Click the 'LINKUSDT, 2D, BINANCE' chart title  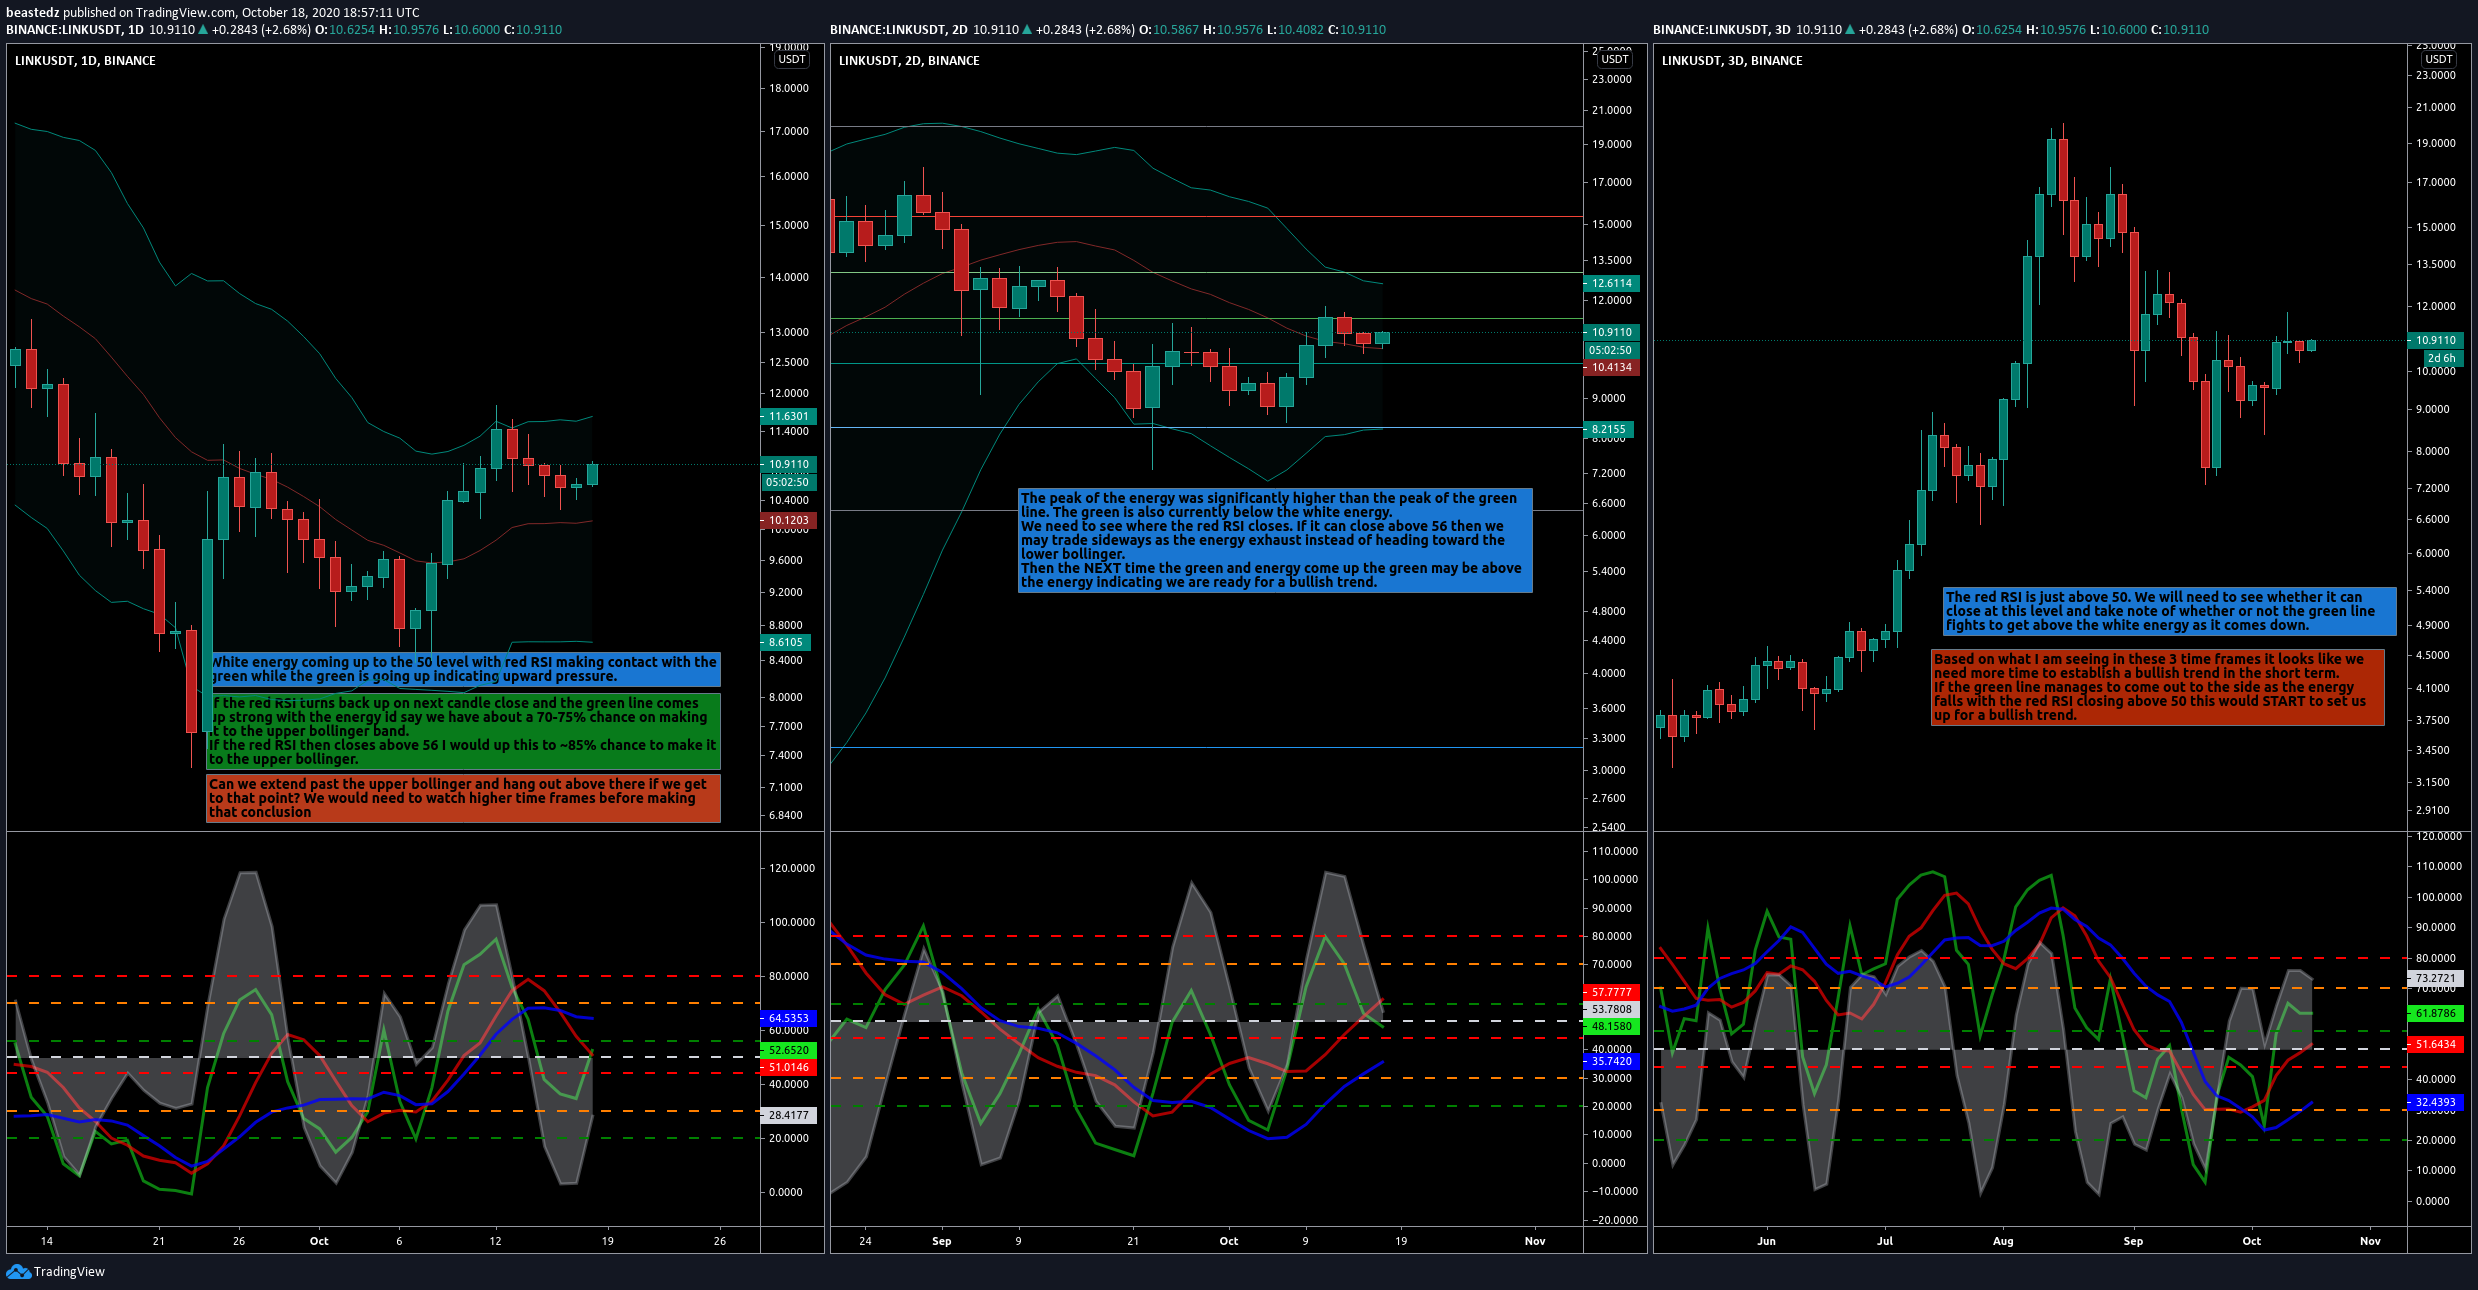(x=909, y=61)
